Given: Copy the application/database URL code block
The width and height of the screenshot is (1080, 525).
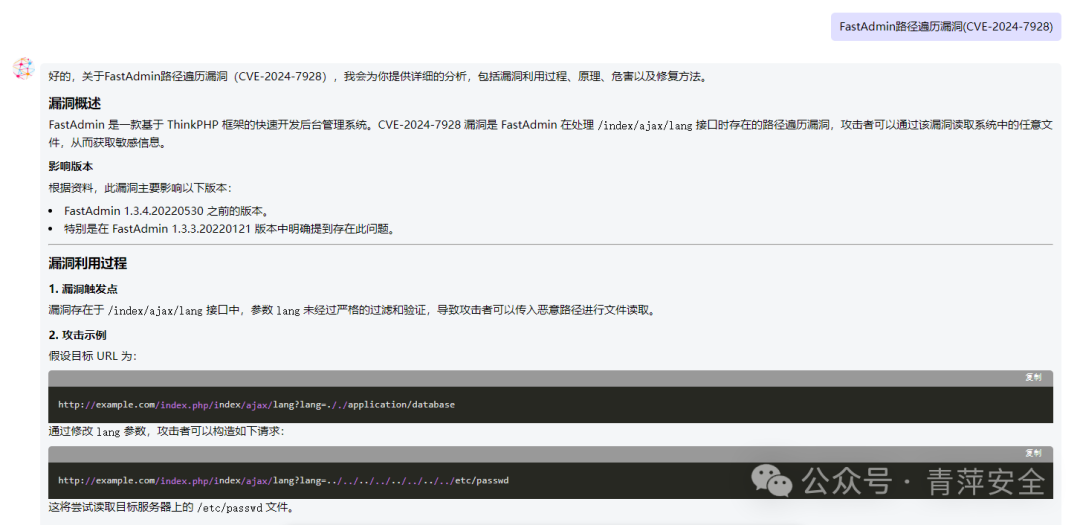Looking at the screenshot, I should click(1033, 378).
